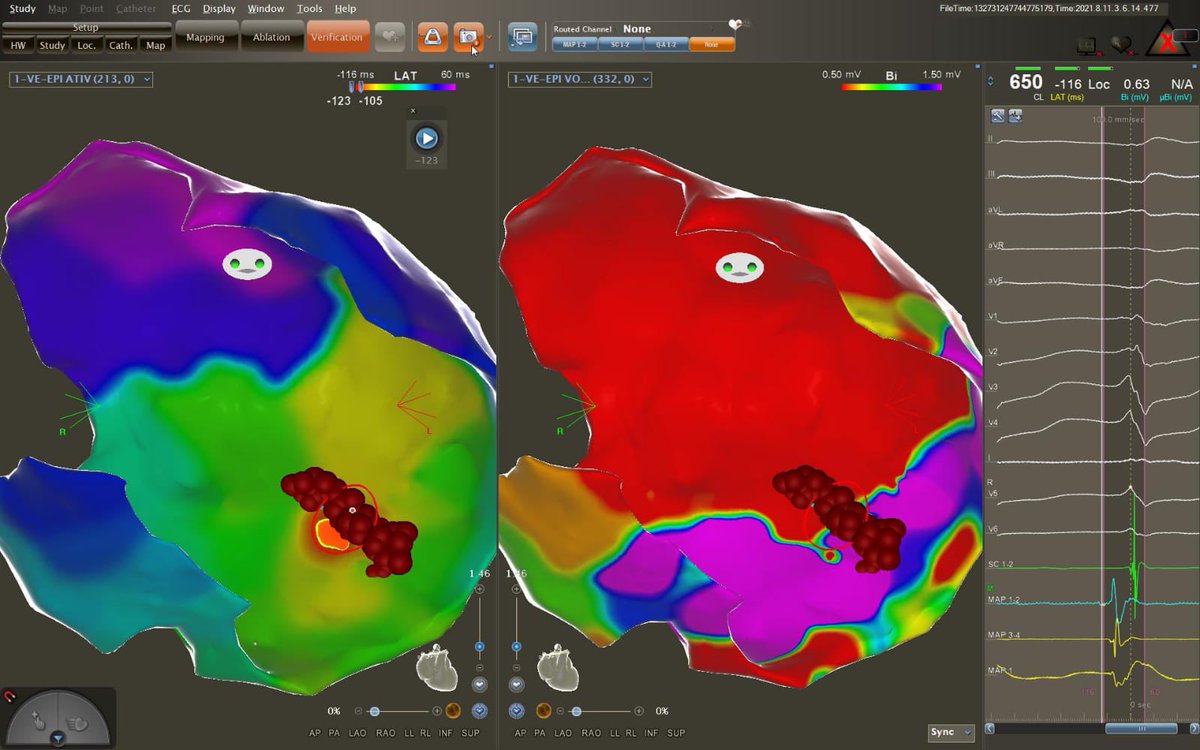1200x750 pixels.
Task: Switch right map to SUP view
Action: tap(676, 733)
